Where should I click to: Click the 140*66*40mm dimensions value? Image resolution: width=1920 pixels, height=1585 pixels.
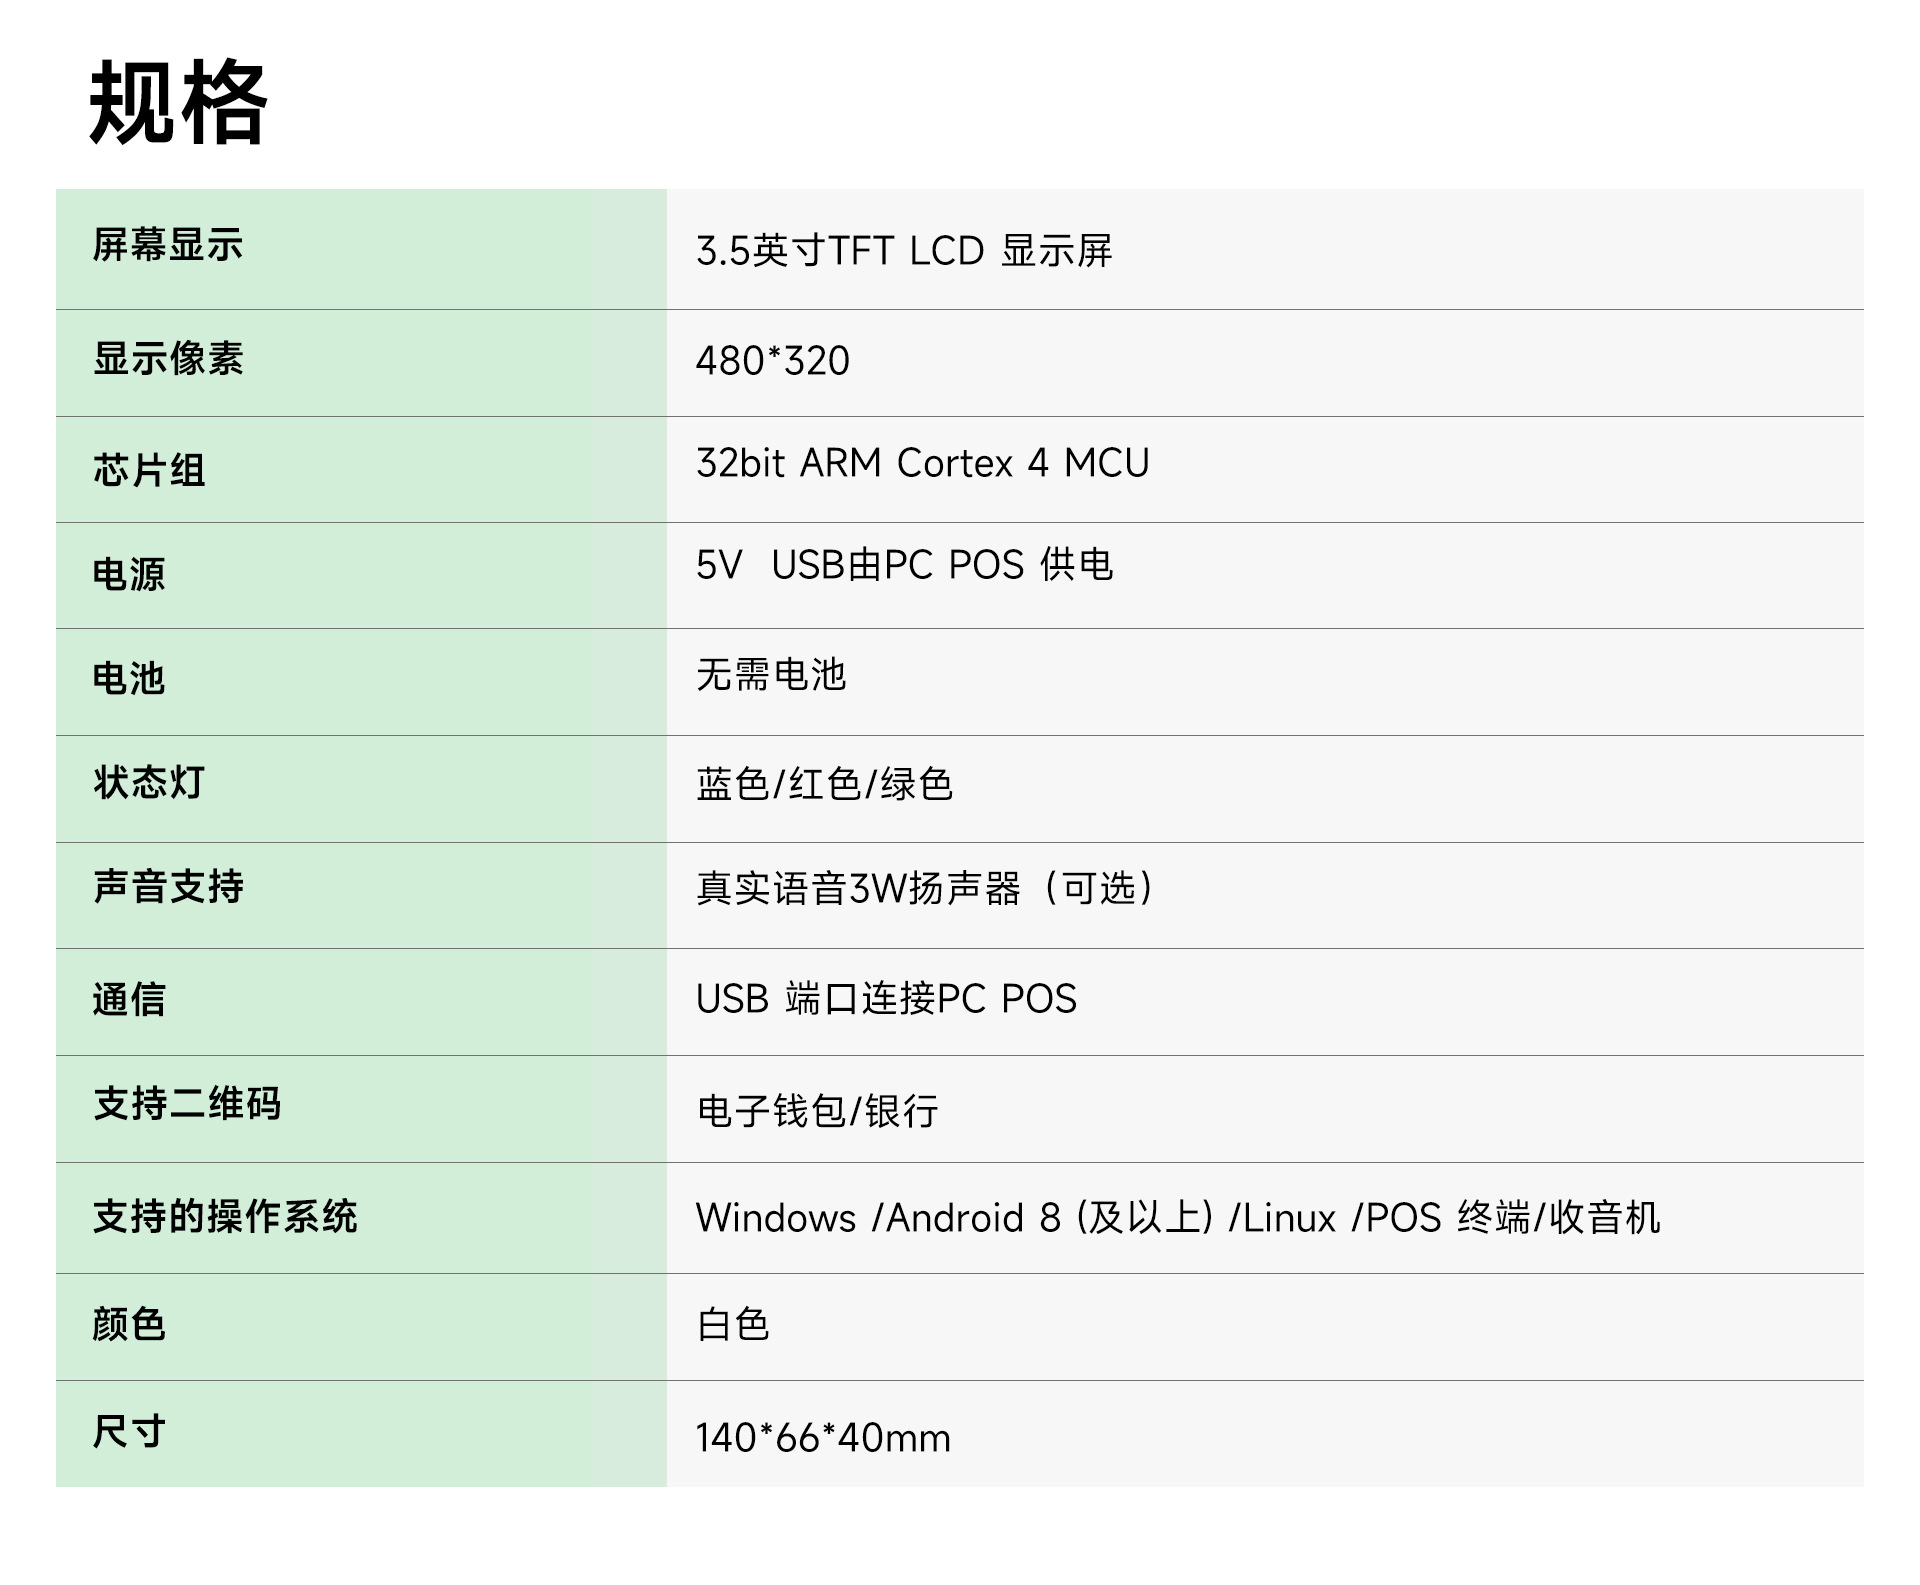coord(823,1438)
